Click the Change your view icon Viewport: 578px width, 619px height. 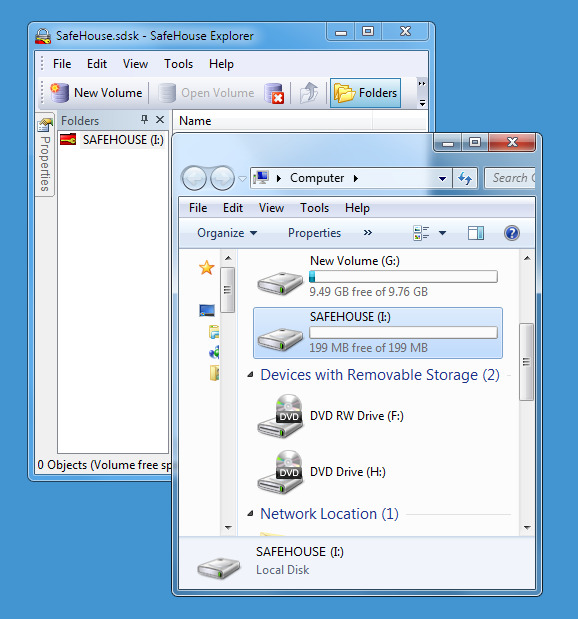point(421,233)
